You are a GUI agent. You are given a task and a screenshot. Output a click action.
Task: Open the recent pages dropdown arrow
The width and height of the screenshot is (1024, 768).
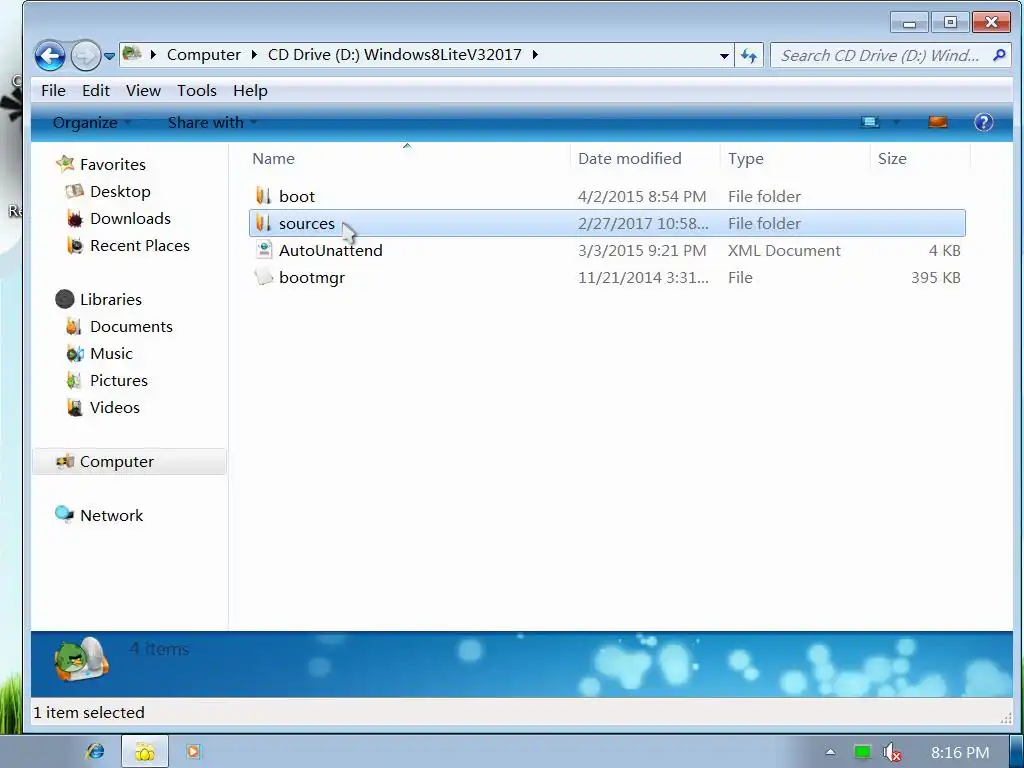pyautogui.click(x=110, y=56)
